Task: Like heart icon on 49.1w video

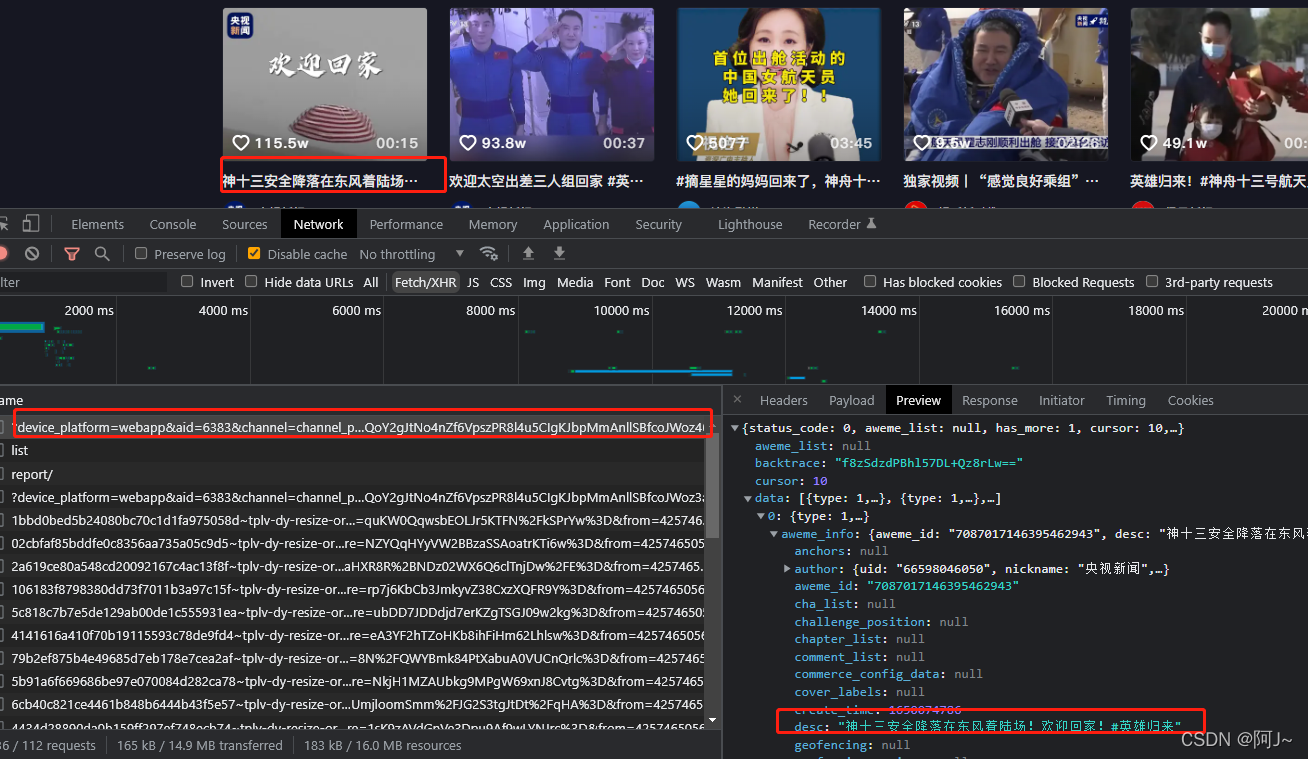Action: point(1148,143)
